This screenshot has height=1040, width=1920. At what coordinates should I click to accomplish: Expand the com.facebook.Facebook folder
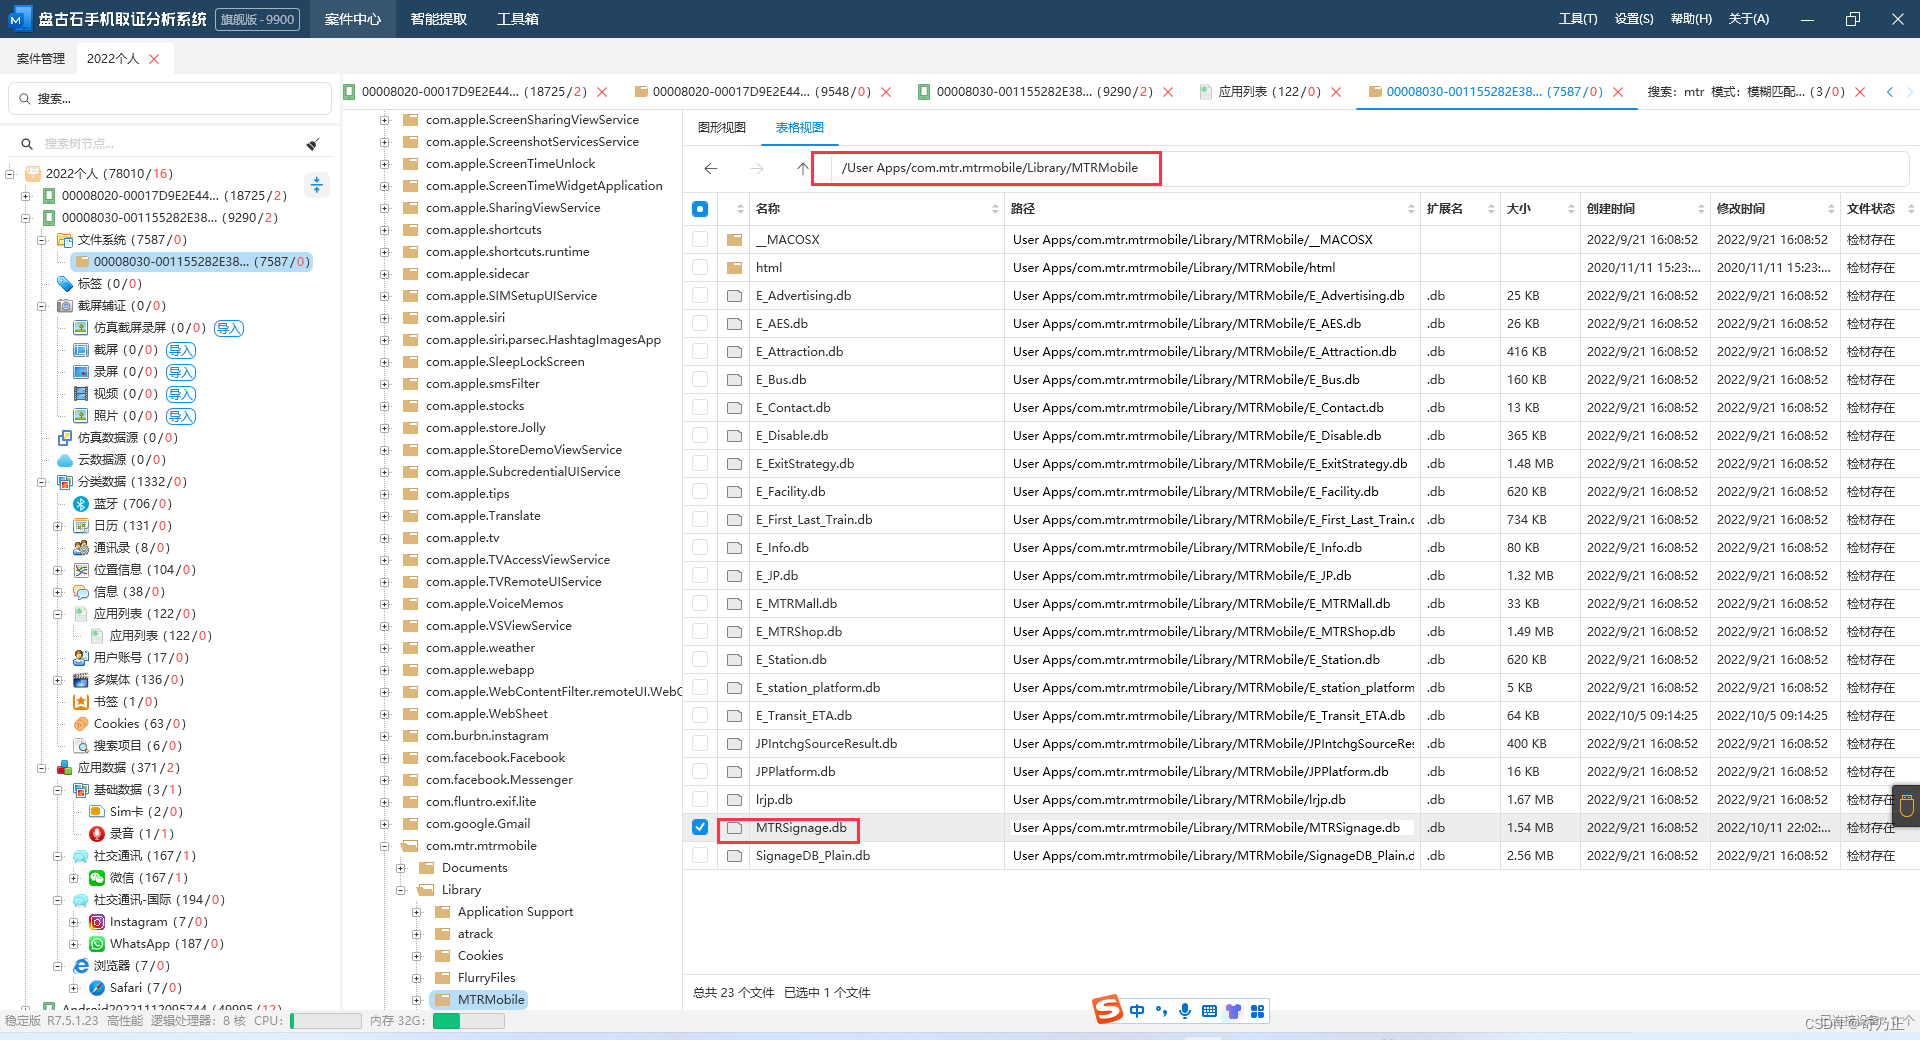385,758
